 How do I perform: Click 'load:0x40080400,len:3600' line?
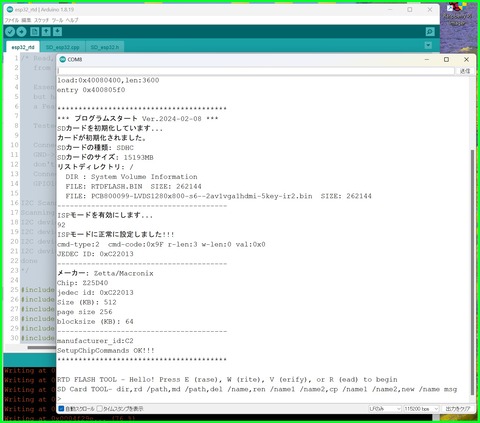(x=108, y=80)
